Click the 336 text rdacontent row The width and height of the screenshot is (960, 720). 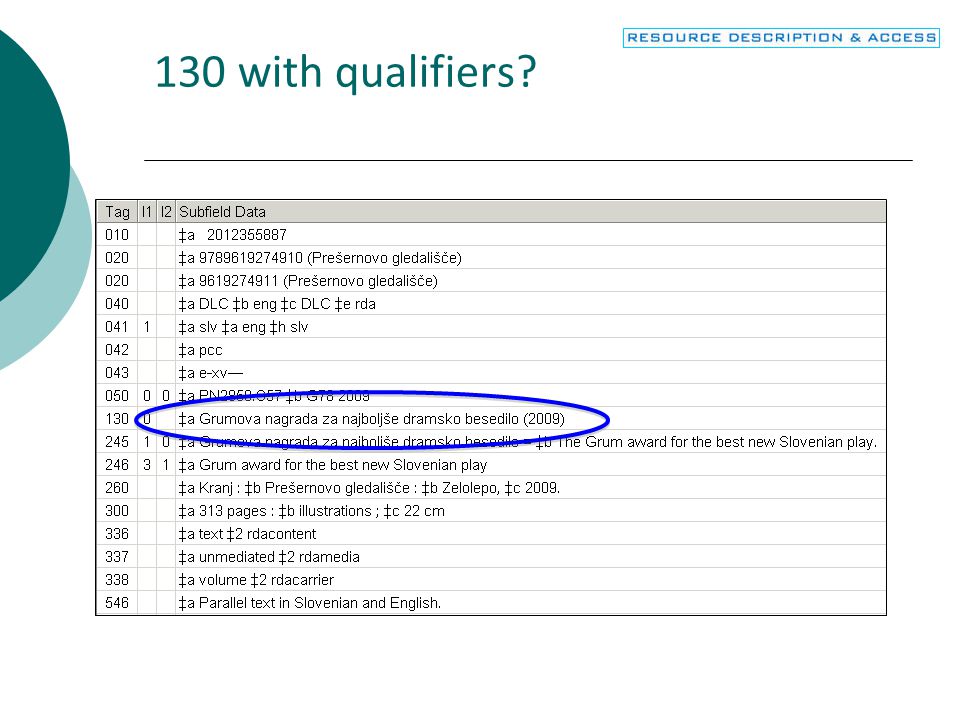491,534
